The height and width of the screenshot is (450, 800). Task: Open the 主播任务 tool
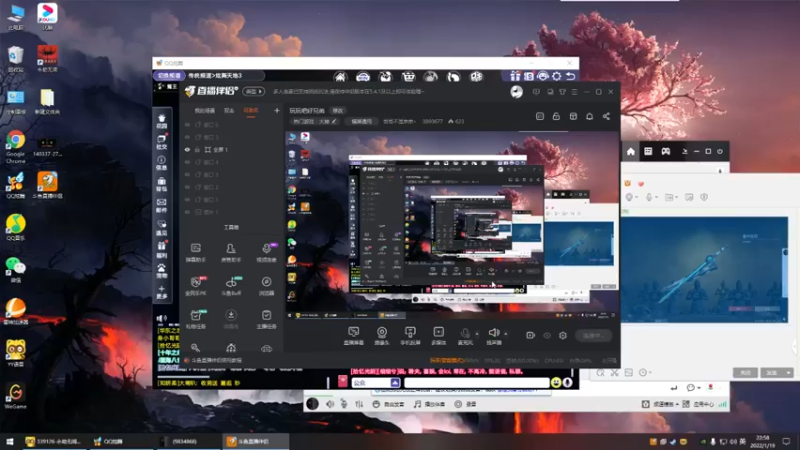(x=266, y=319)
